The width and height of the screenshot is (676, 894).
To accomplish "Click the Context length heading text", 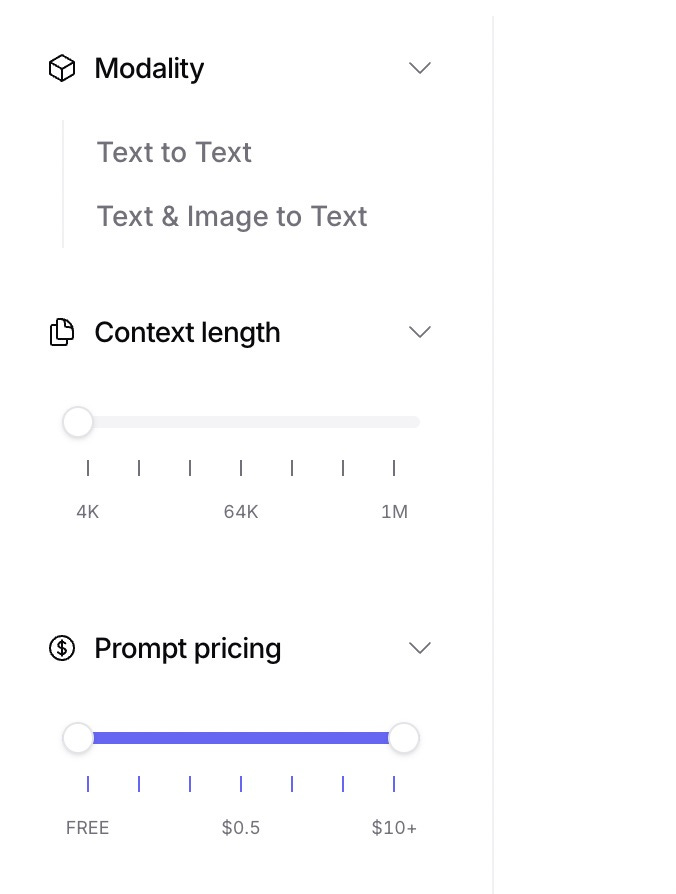I will [x=187, y=332].
